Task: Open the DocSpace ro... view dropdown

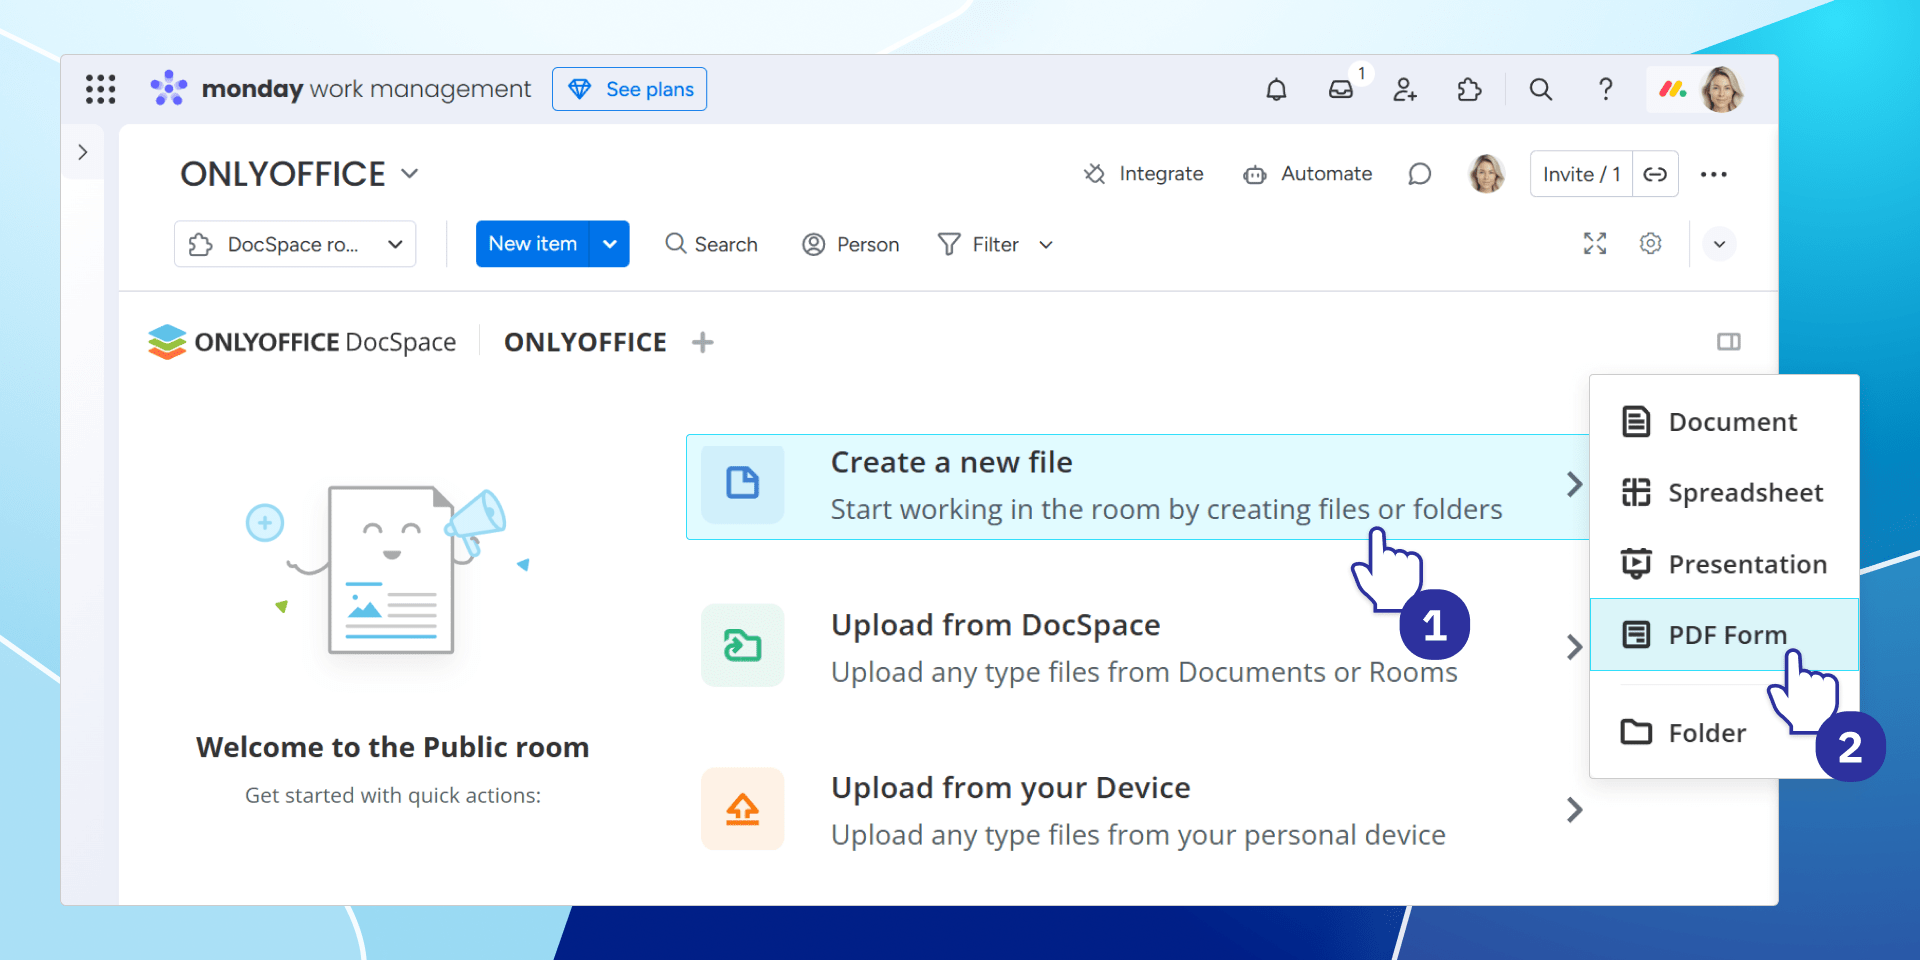Action: click(x=295, y=244)
